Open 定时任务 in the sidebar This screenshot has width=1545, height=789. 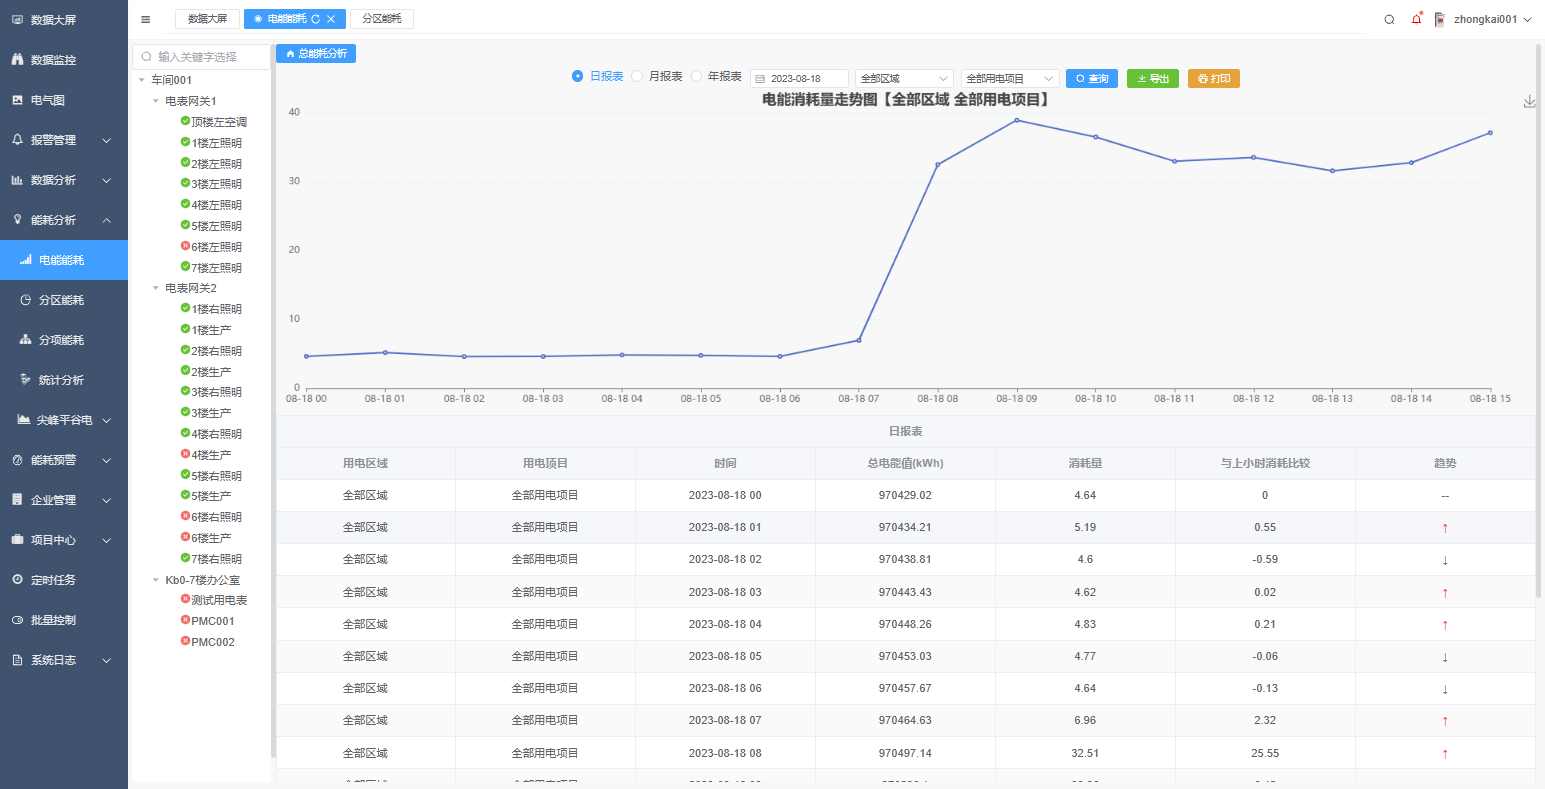[x=64, y=580]
